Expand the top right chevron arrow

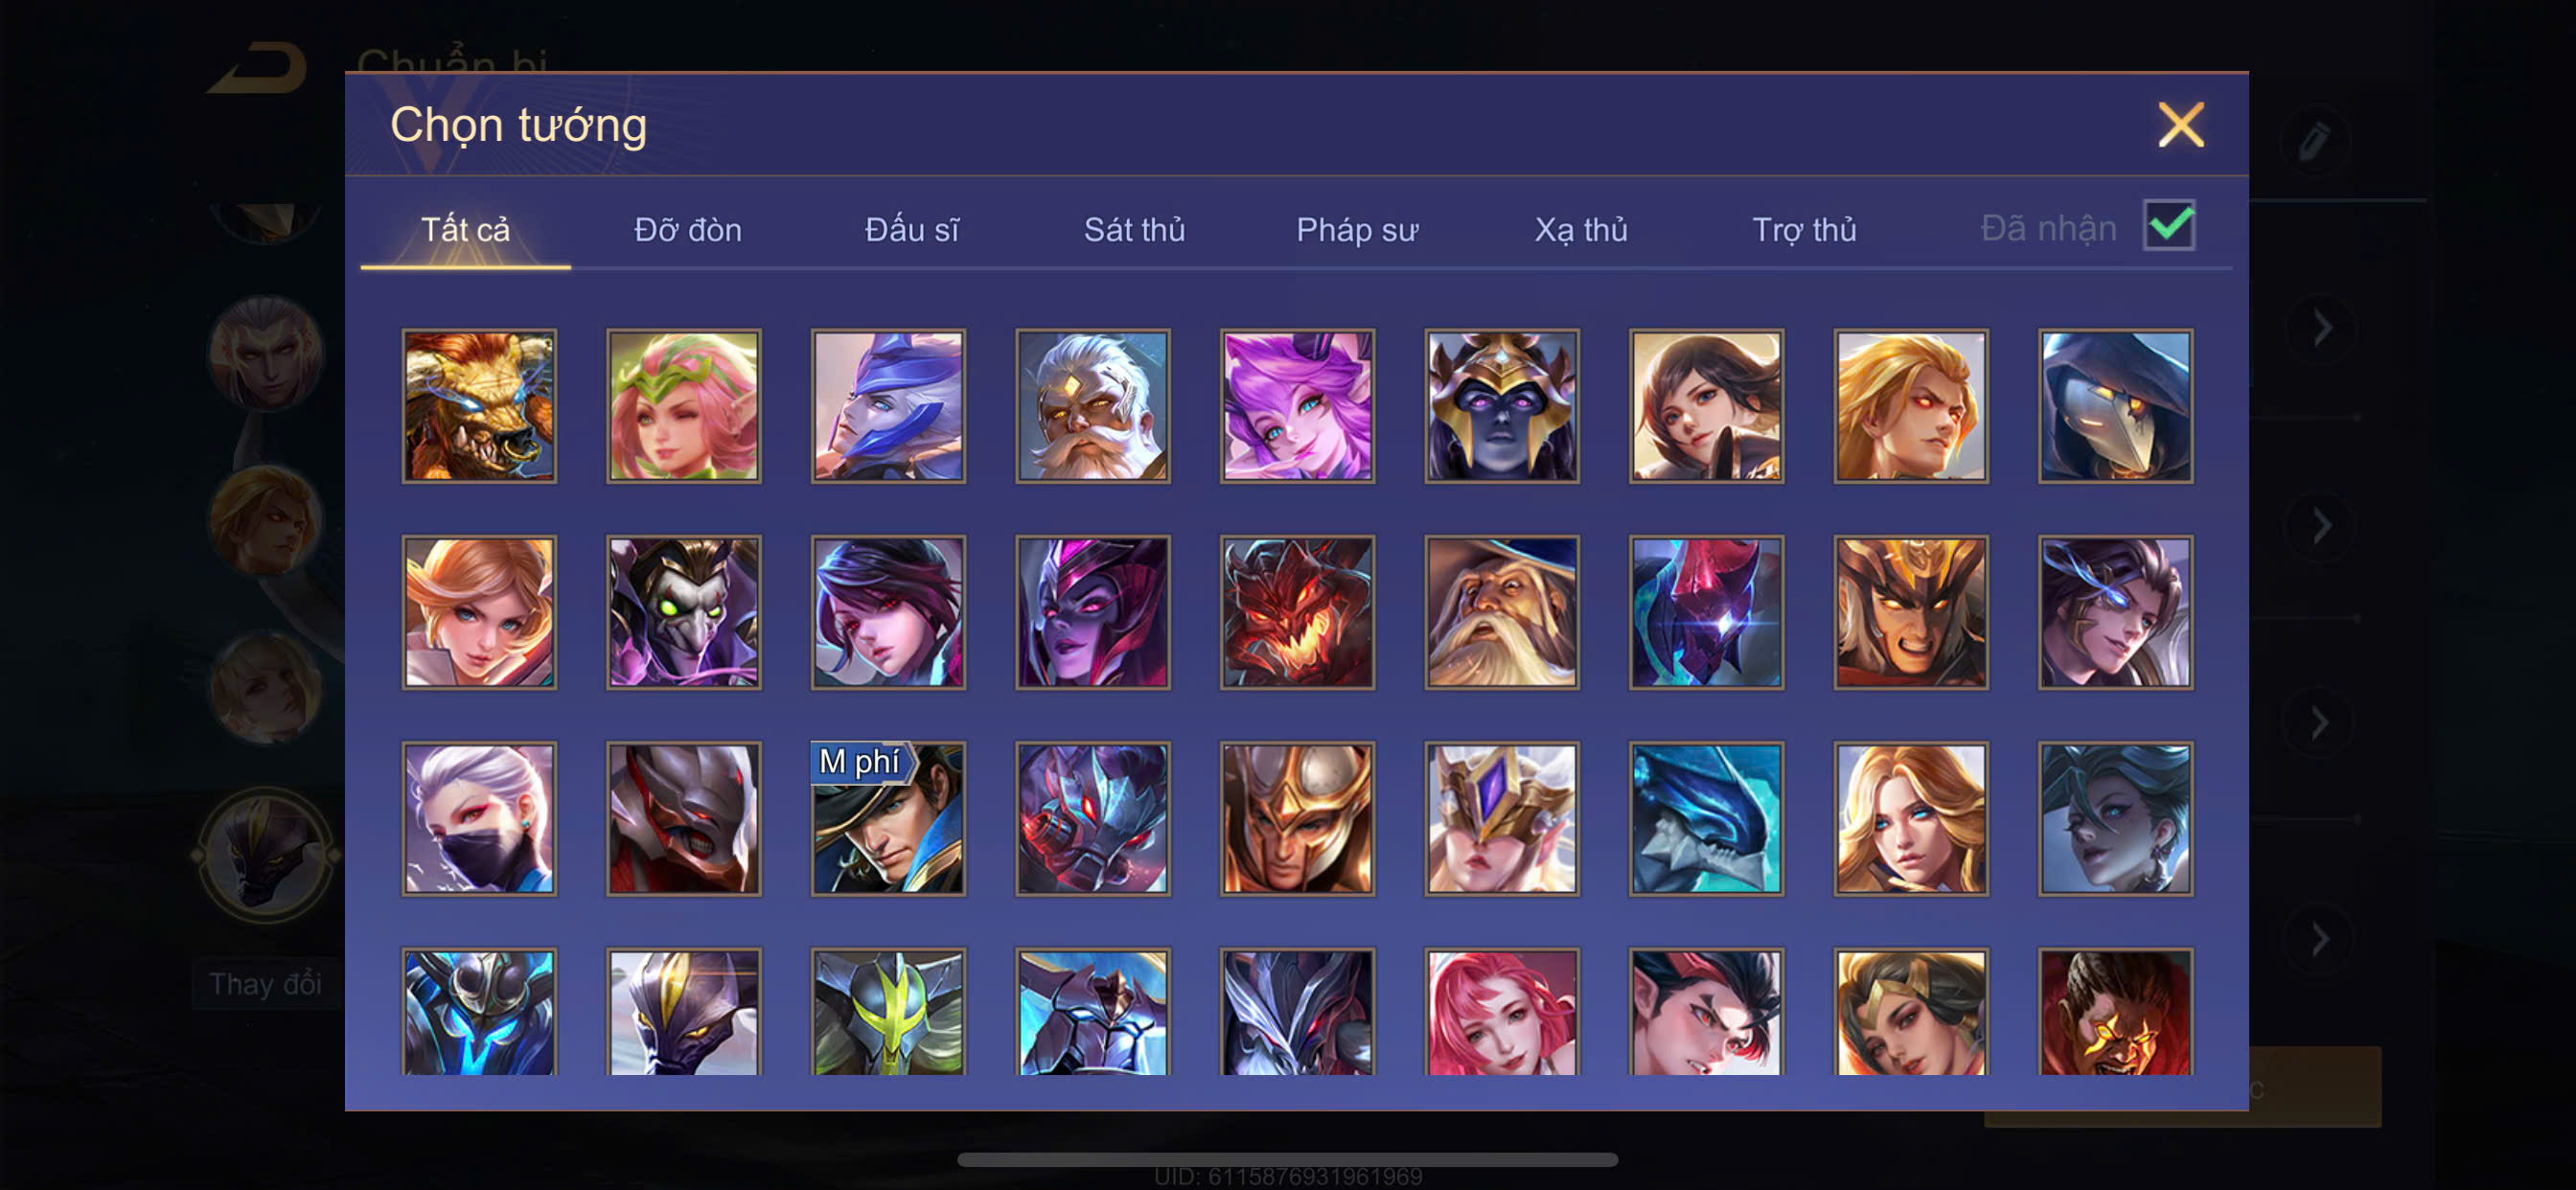2322,328
